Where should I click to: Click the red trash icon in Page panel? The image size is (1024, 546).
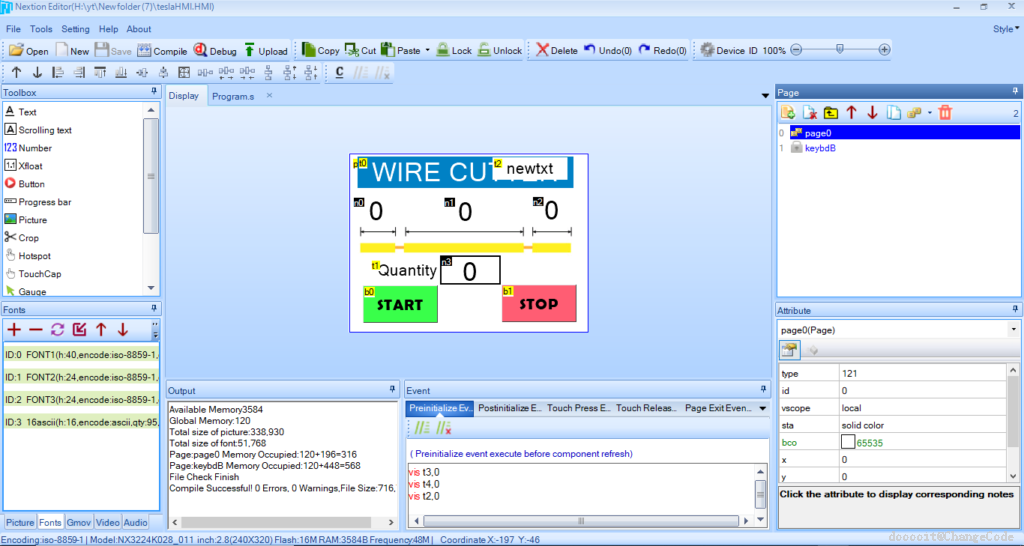click(945, 113)
